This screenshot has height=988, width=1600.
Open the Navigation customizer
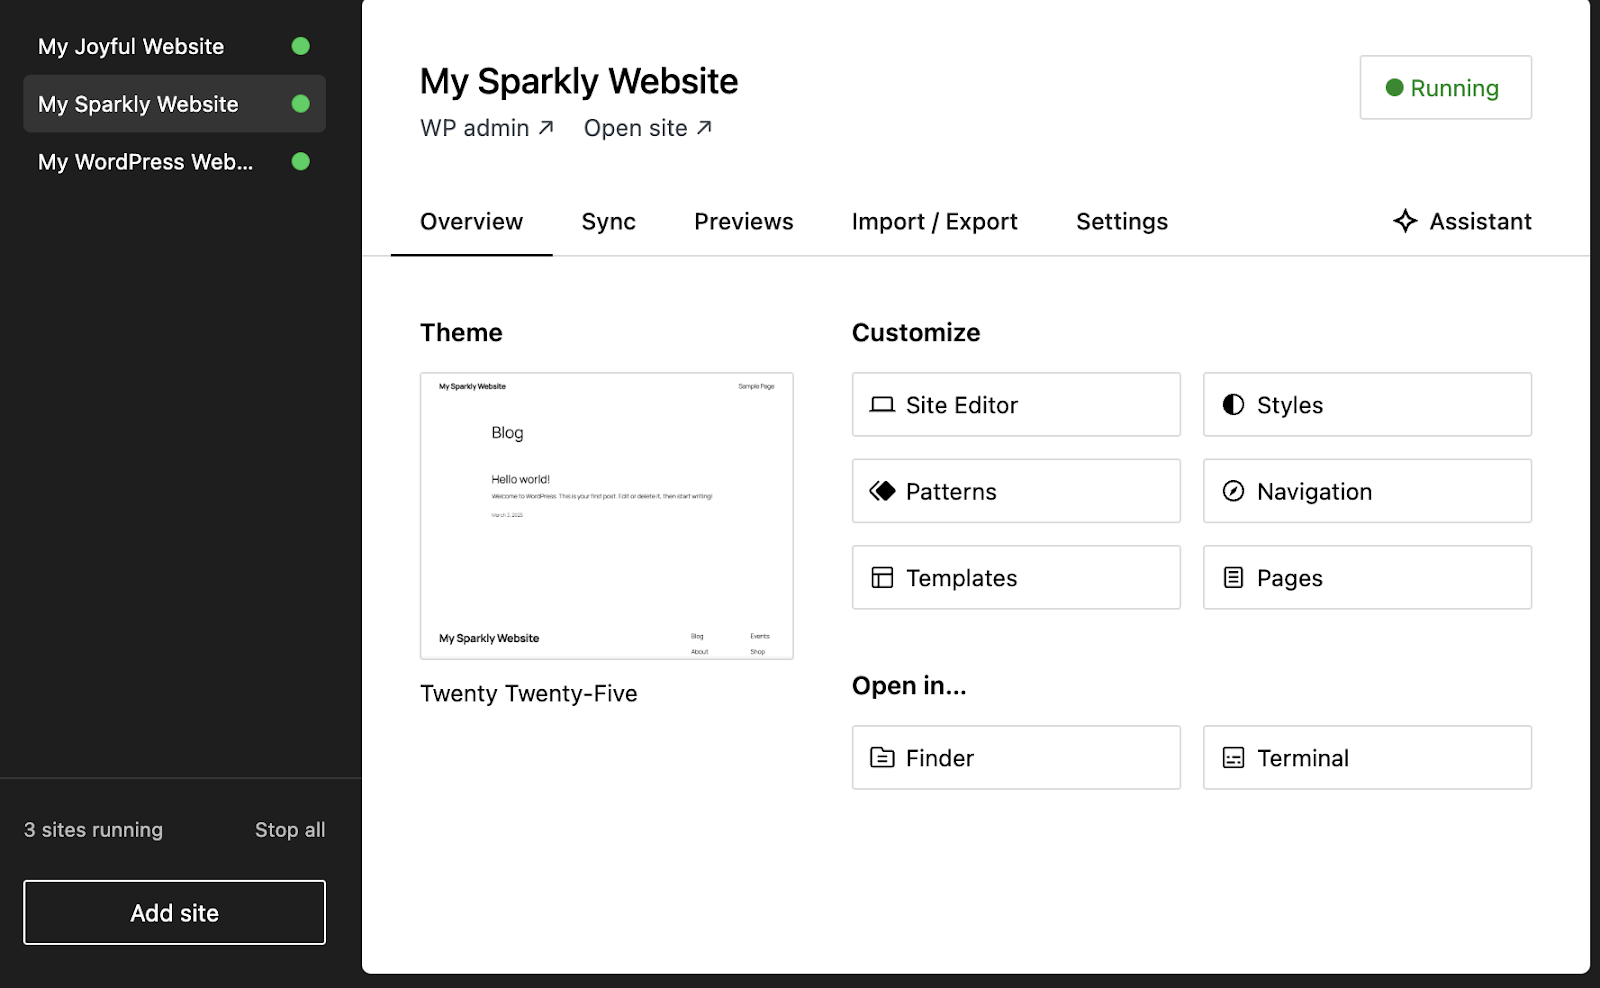pos(1367,491)
